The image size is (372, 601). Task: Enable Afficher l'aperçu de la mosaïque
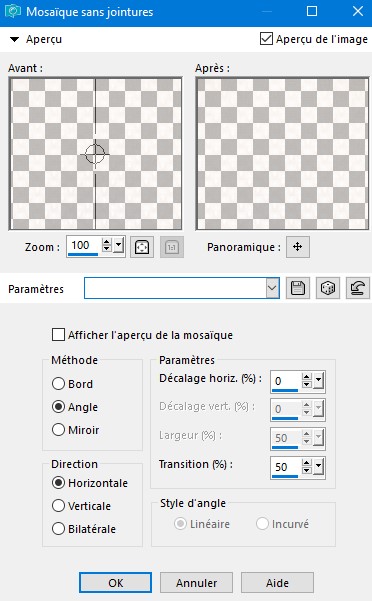(x=58, y=335)
